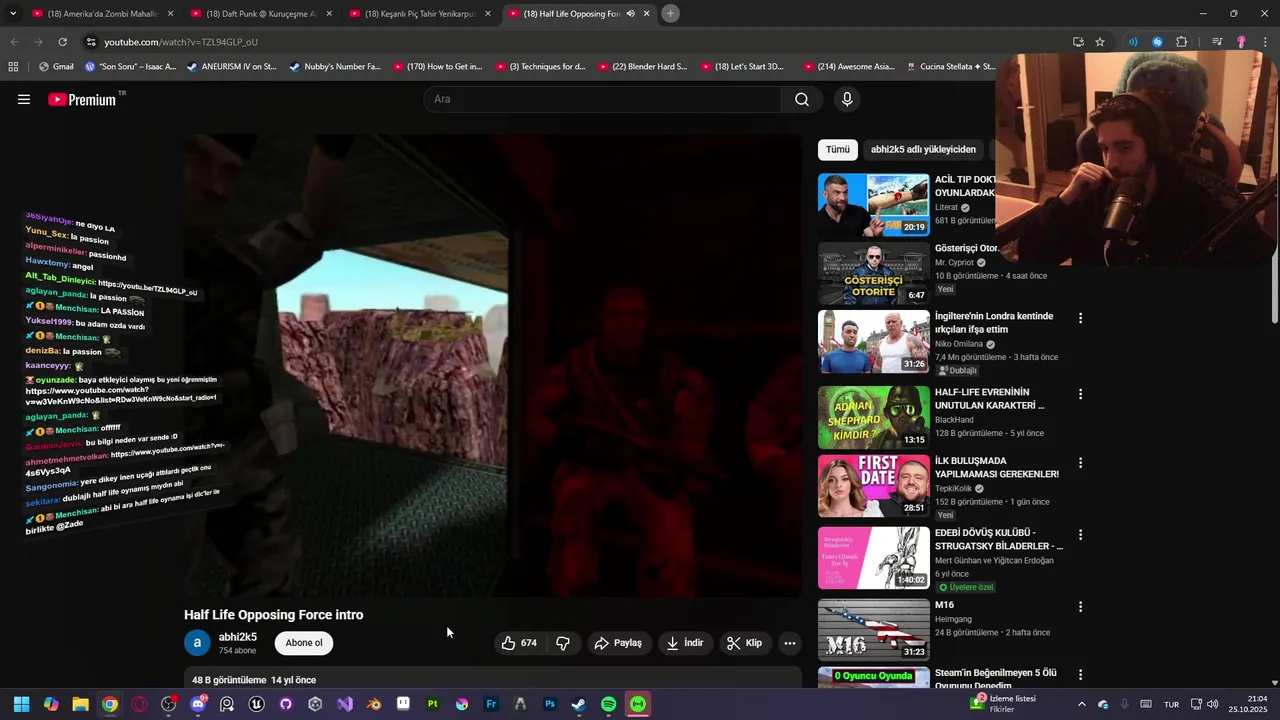
Task: Click the Paylaş share button
Action: coord(618,643)
